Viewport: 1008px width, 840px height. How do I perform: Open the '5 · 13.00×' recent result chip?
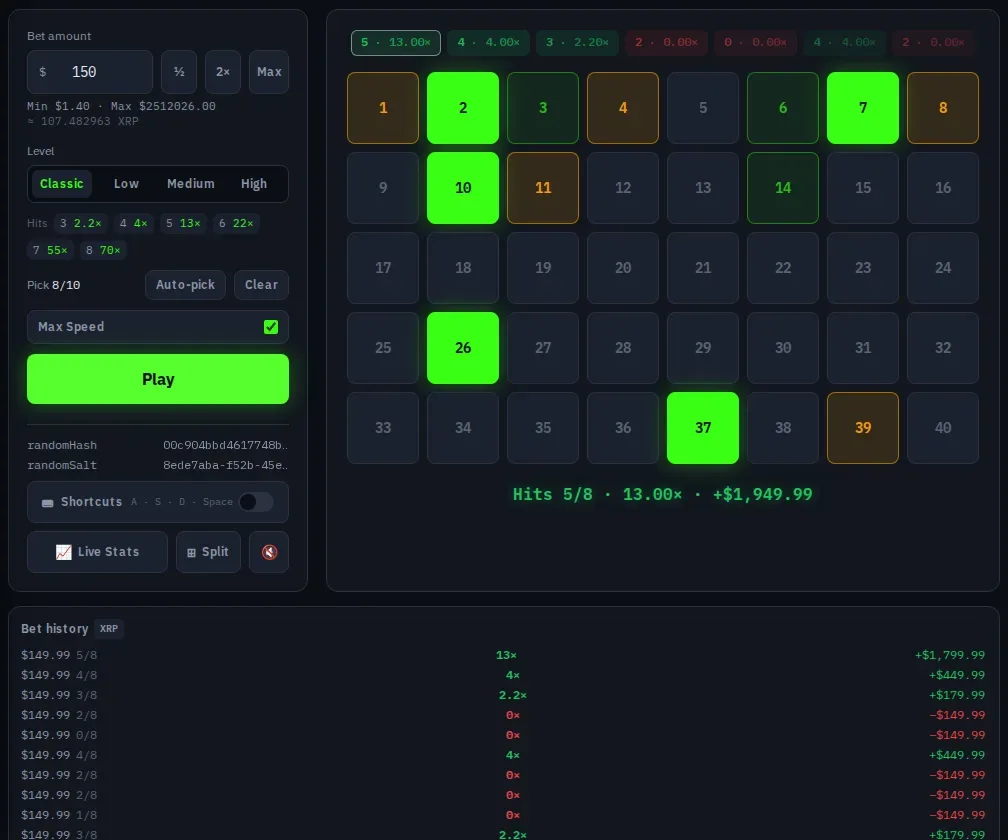click(396, 42)
